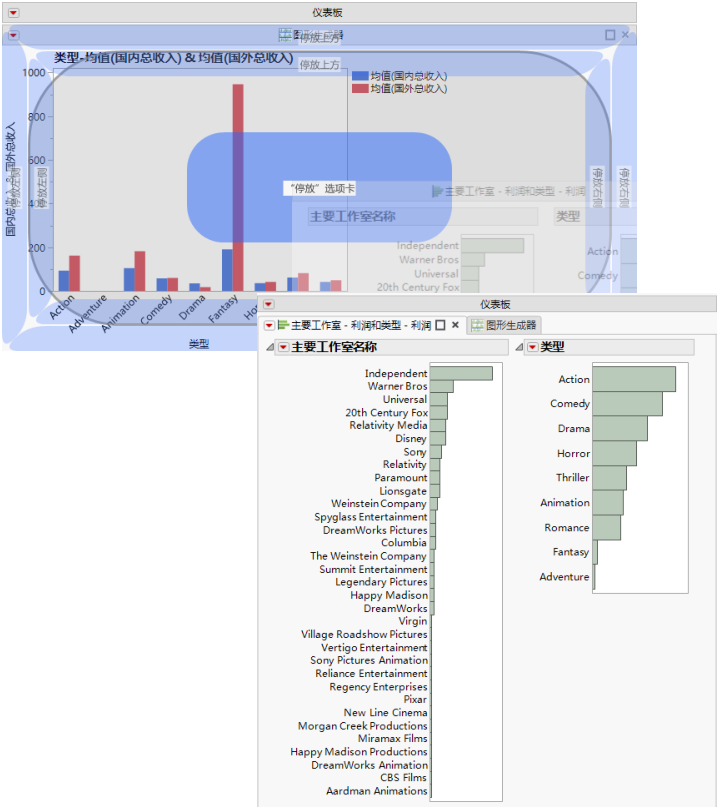Click the New Line Cinema label
This screenshot has height=809, width=719.
tap(385, 713)
